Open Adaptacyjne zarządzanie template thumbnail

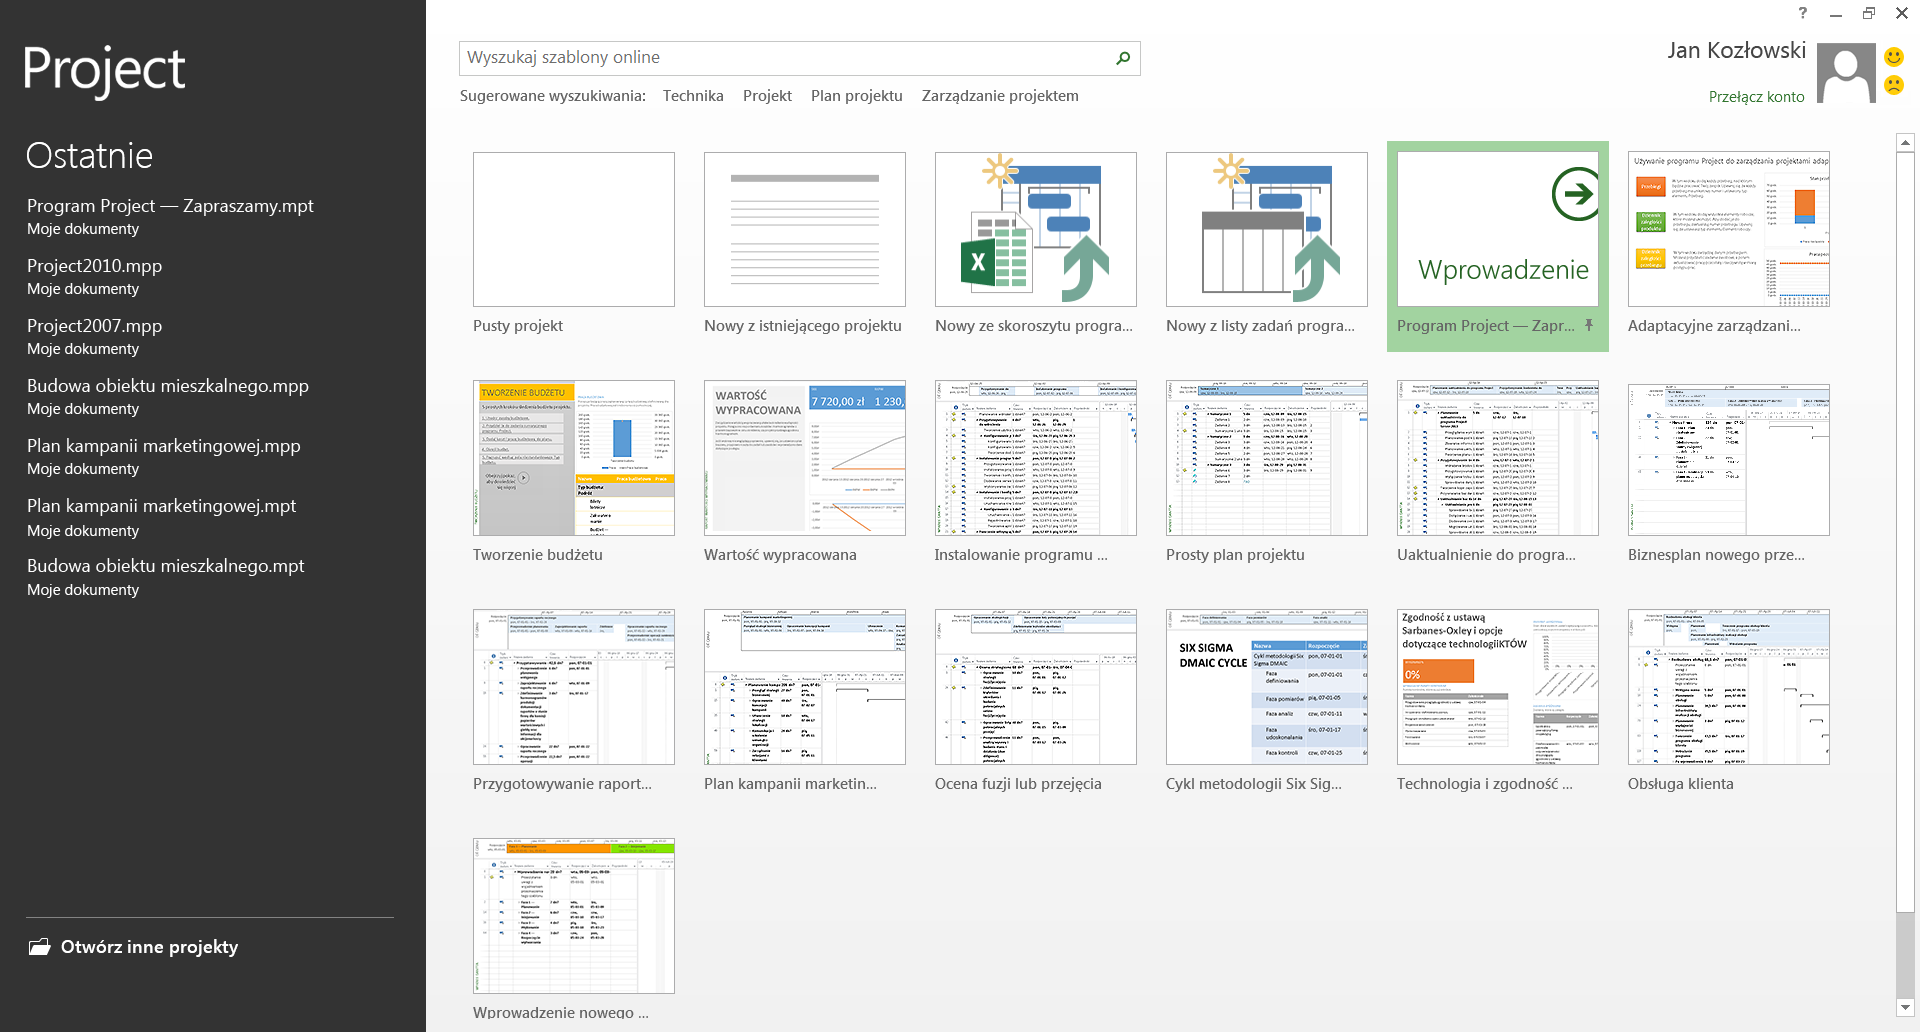(x=1728, y=229)
